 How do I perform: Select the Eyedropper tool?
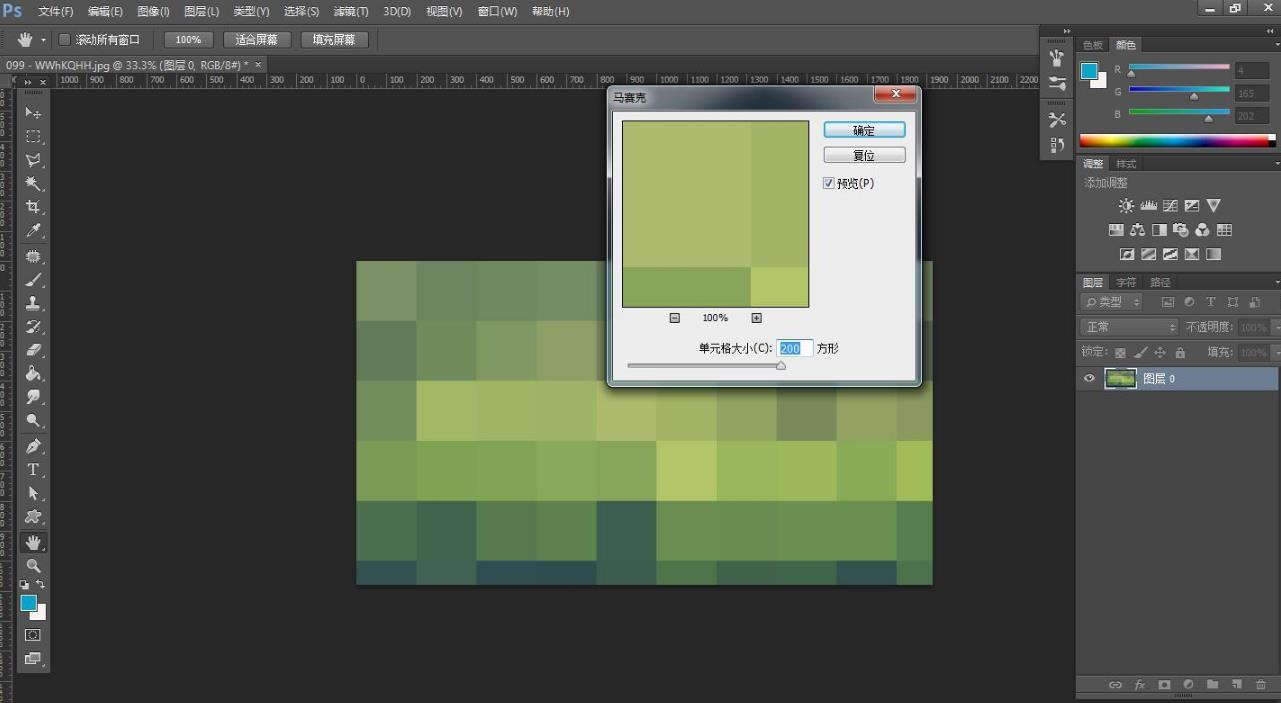coord(33,231)
